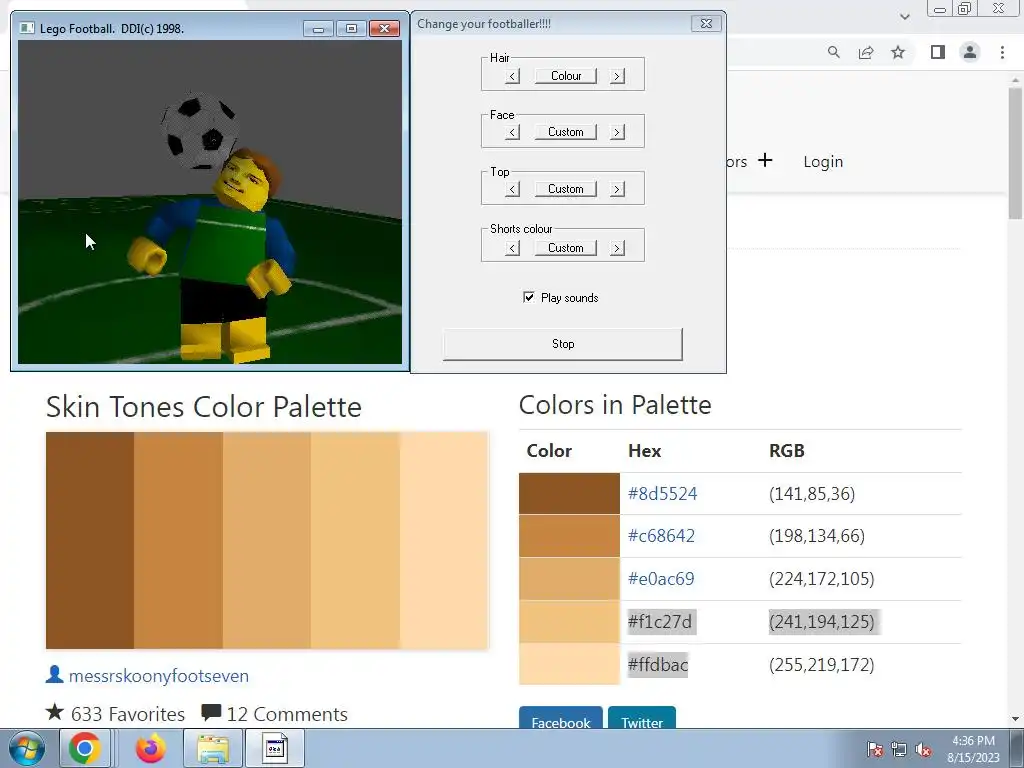
Task: Select previous Top option arrow
Action: tap(513, 189)
